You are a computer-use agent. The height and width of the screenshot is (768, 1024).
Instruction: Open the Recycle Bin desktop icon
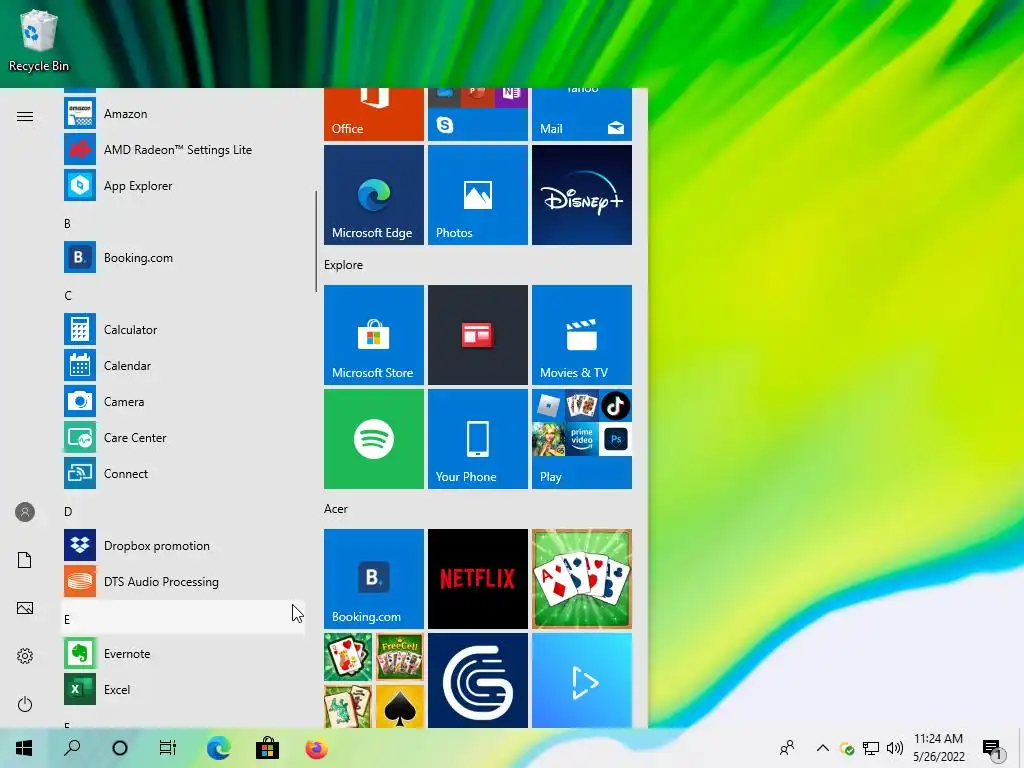click(x=39, y=40)
